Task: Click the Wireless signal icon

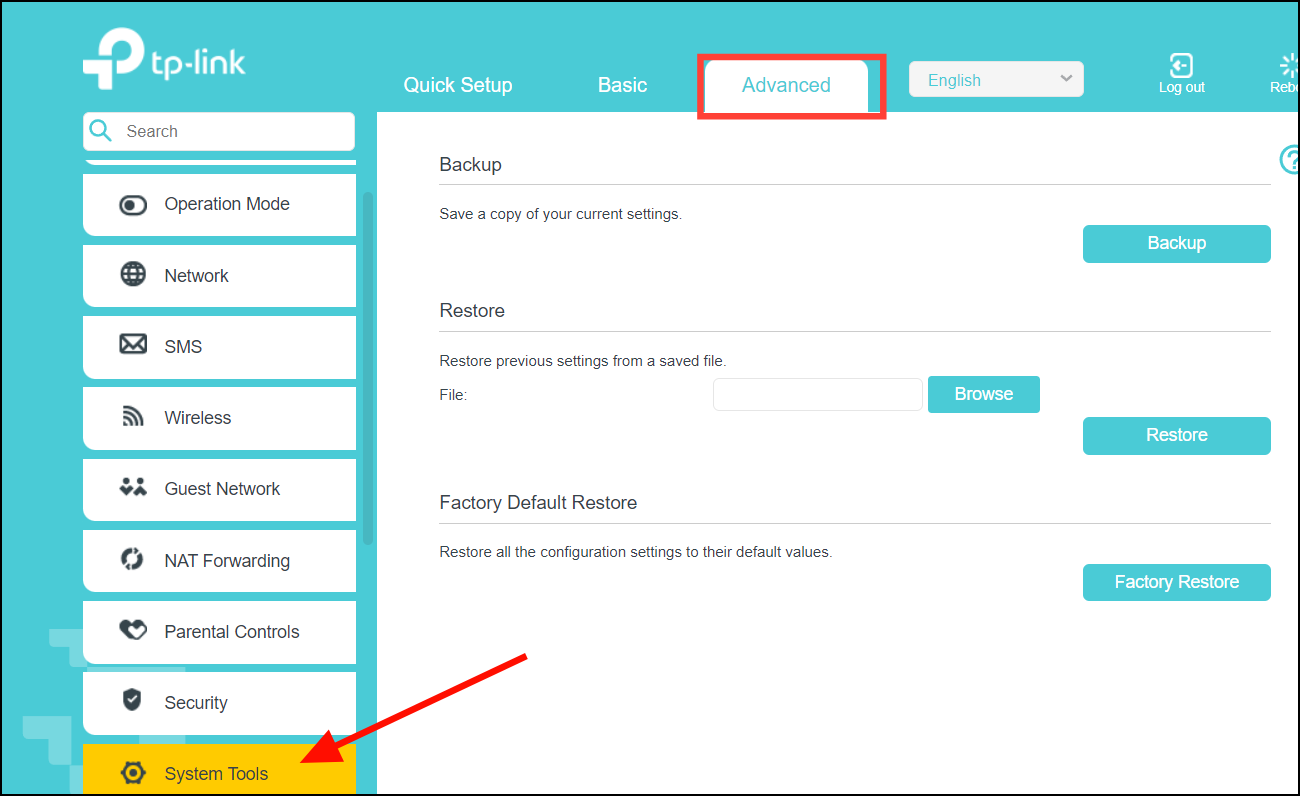Action: point(133,417)
